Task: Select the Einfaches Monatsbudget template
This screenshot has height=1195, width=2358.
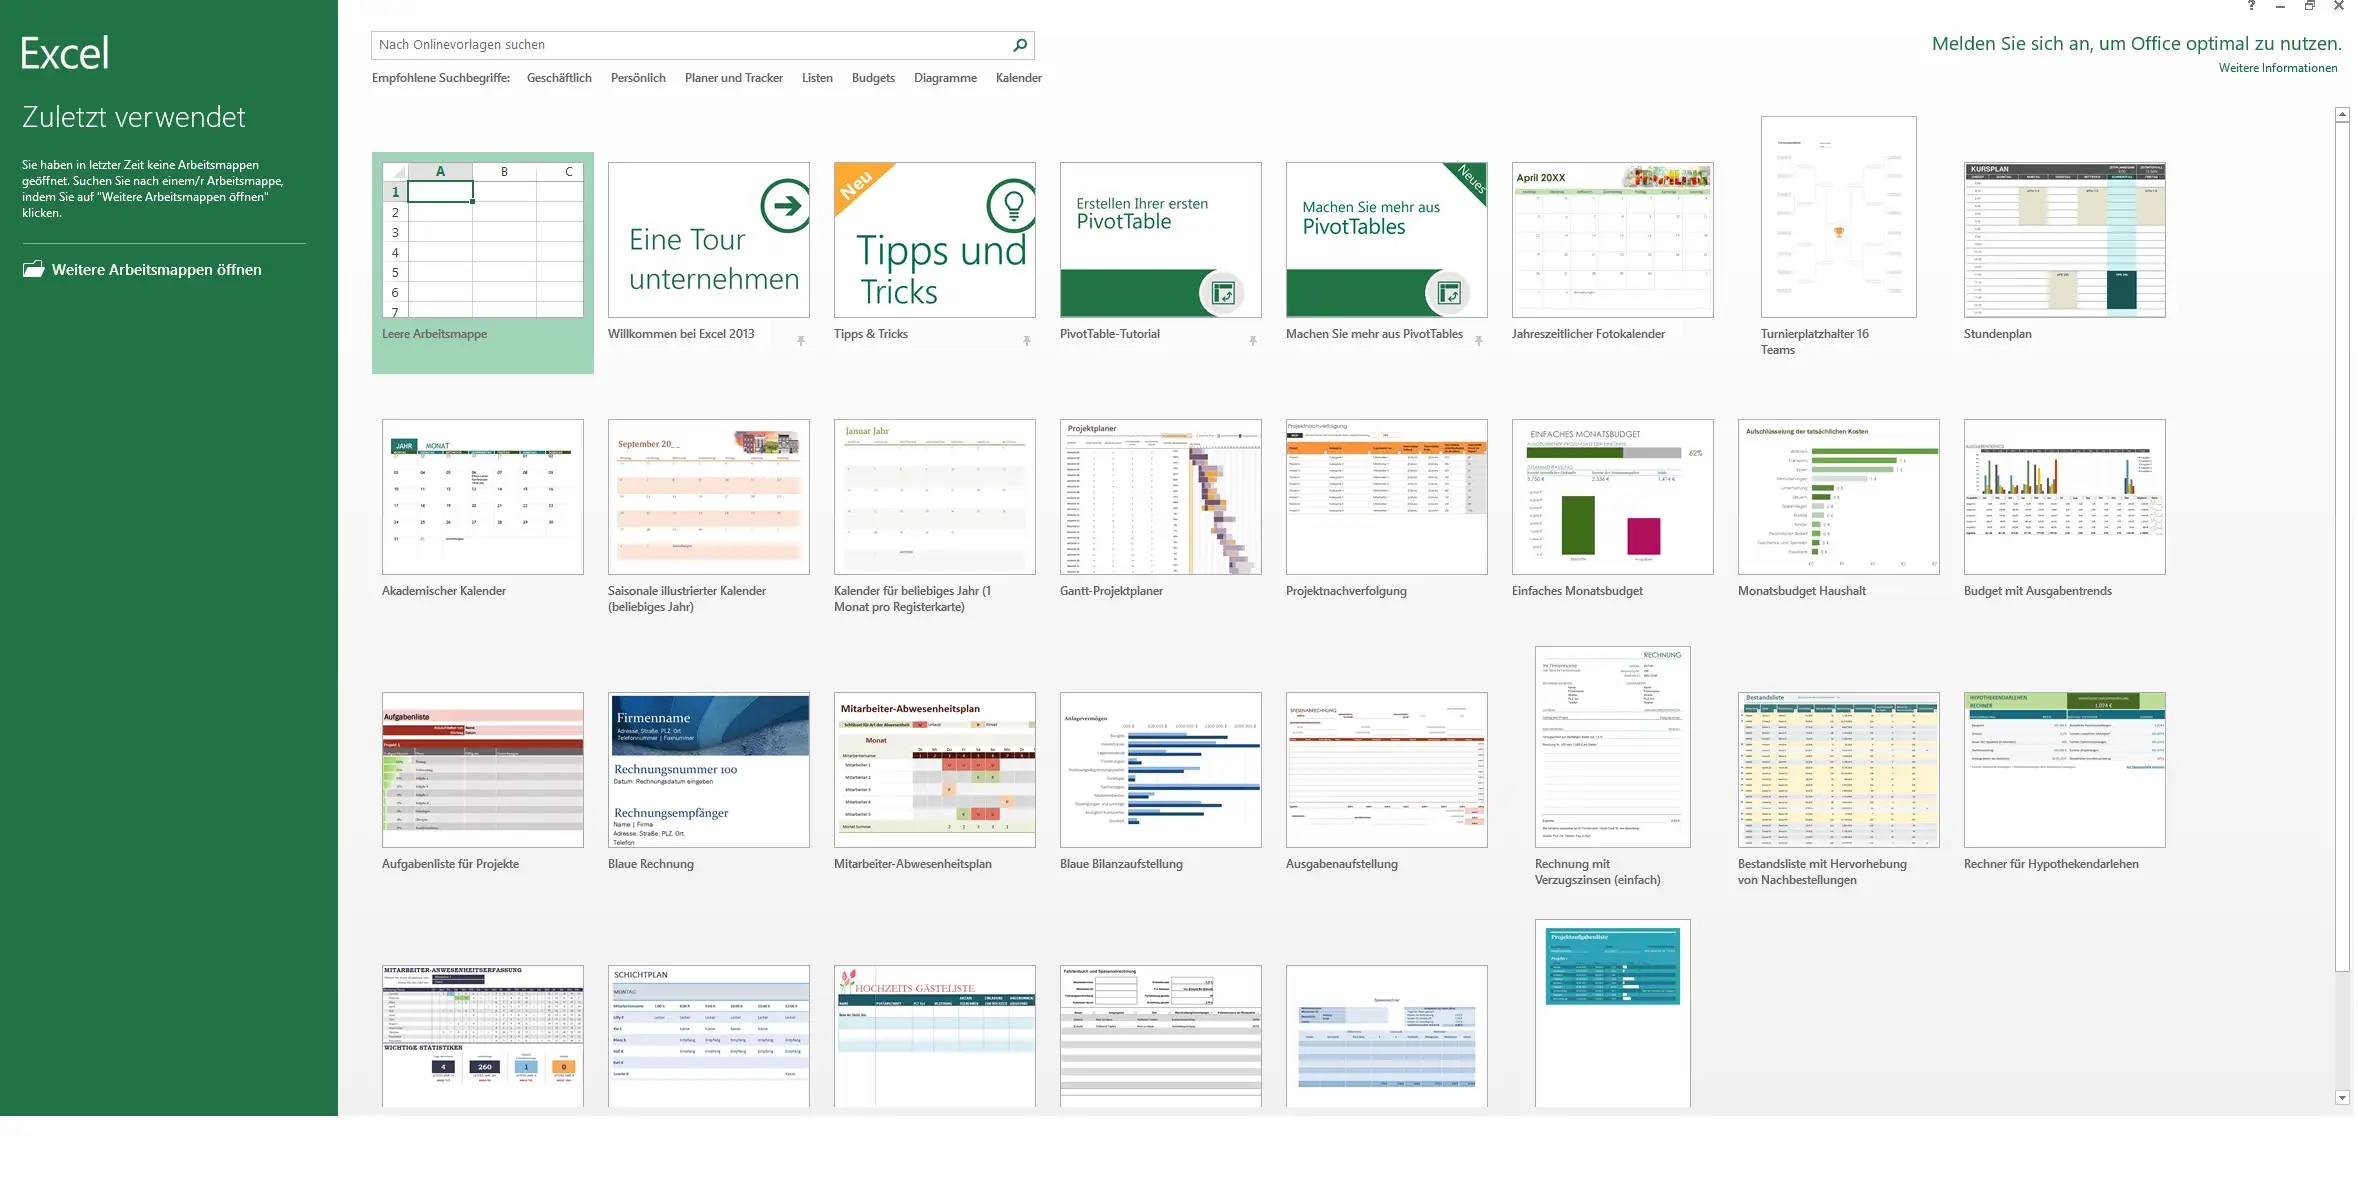Action: tap(1612, 497)
